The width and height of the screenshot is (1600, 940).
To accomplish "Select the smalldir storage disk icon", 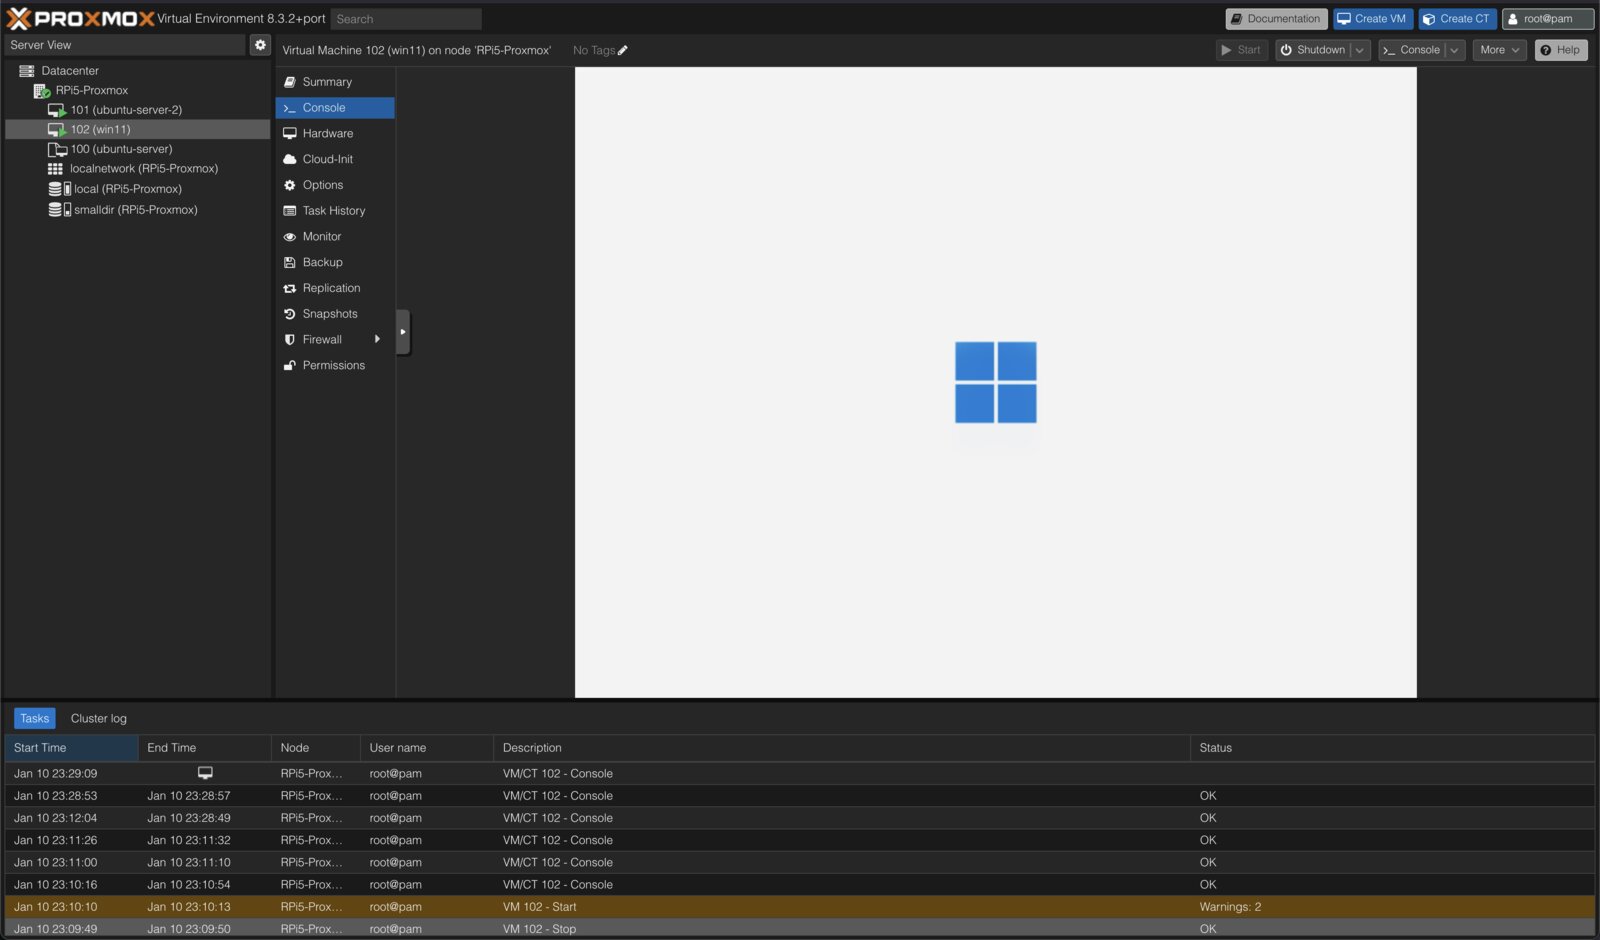I will point(59,210).
